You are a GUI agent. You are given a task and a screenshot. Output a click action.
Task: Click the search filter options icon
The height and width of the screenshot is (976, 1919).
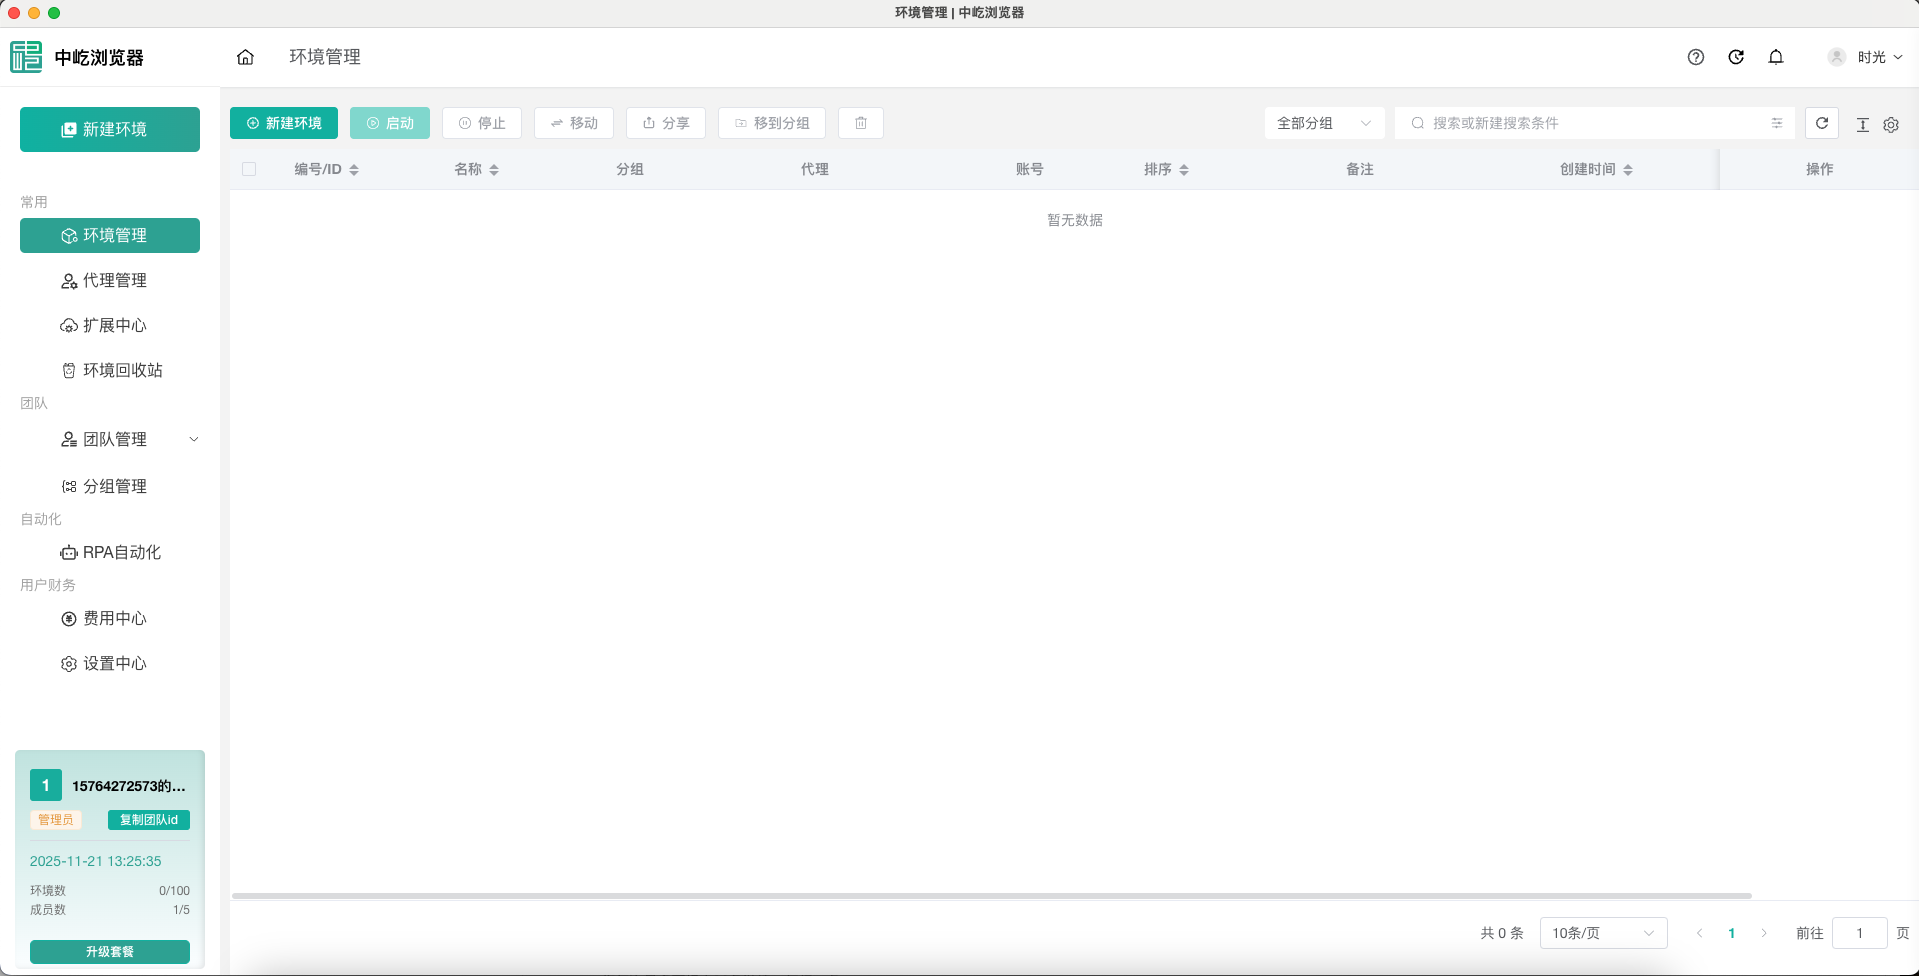tap(1776, 123)
